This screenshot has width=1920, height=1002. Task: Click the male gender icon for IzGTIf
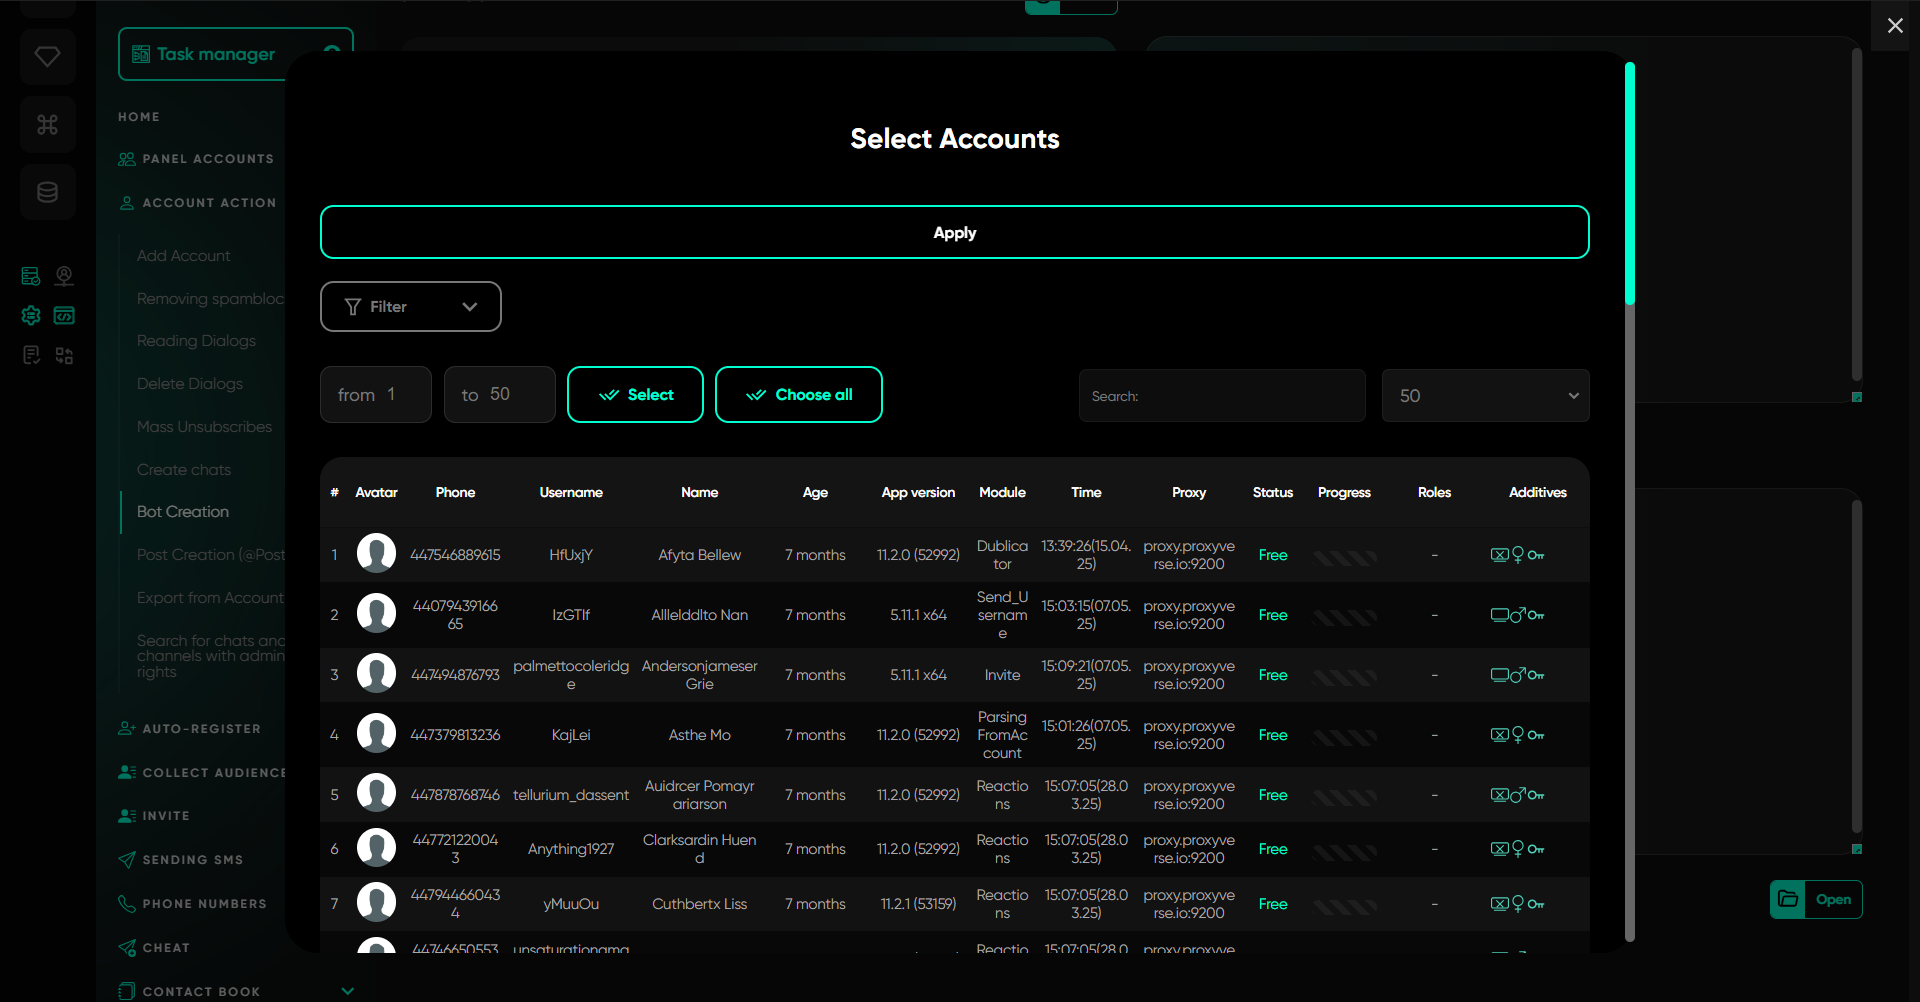[x=1518, y=615]
